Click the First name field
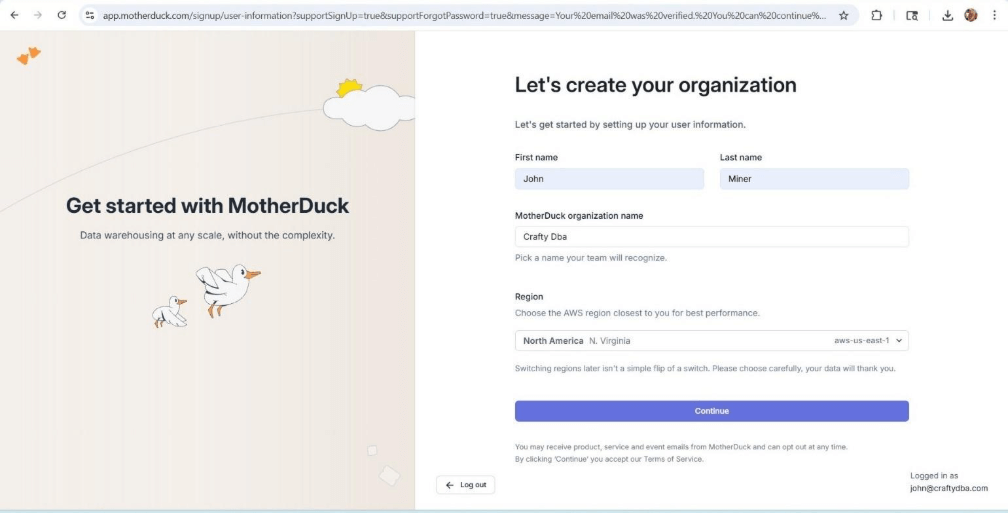 coord(609,179)
